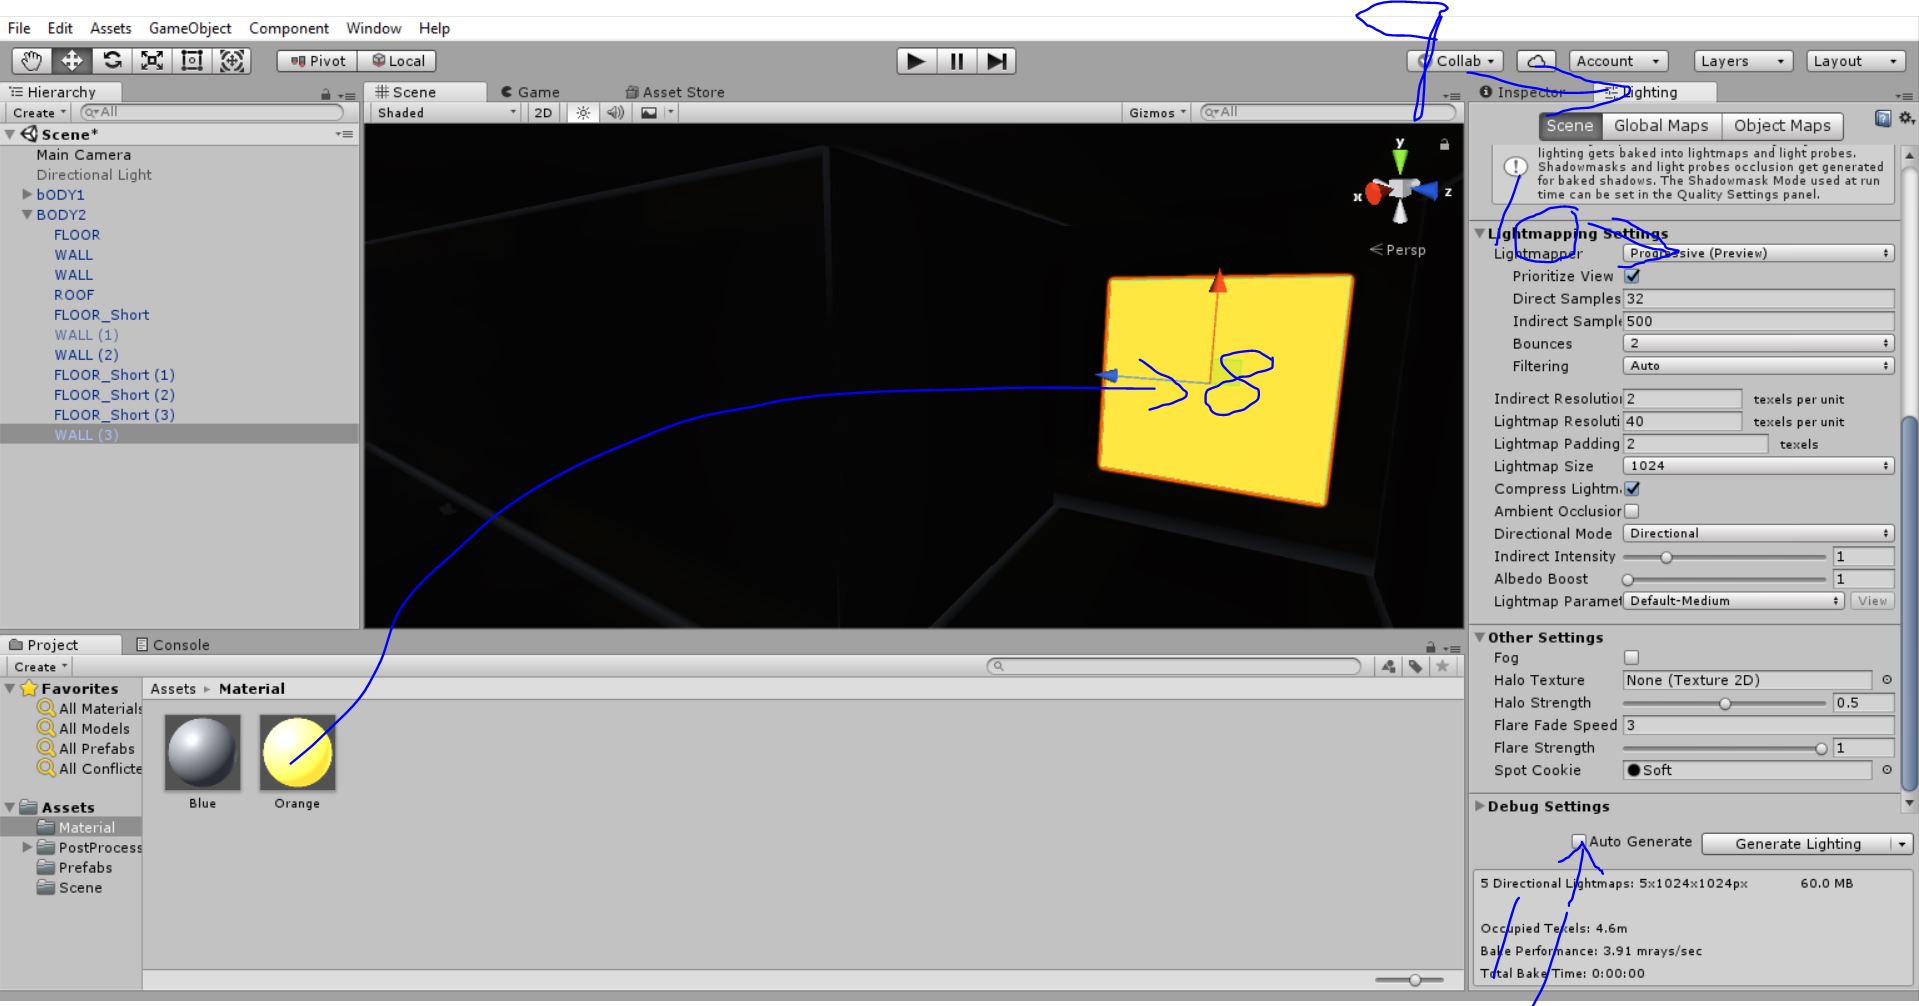Open the Component menu
Image resolution: width=1919 pixels, height=1006 pixels.
[289, 28]
